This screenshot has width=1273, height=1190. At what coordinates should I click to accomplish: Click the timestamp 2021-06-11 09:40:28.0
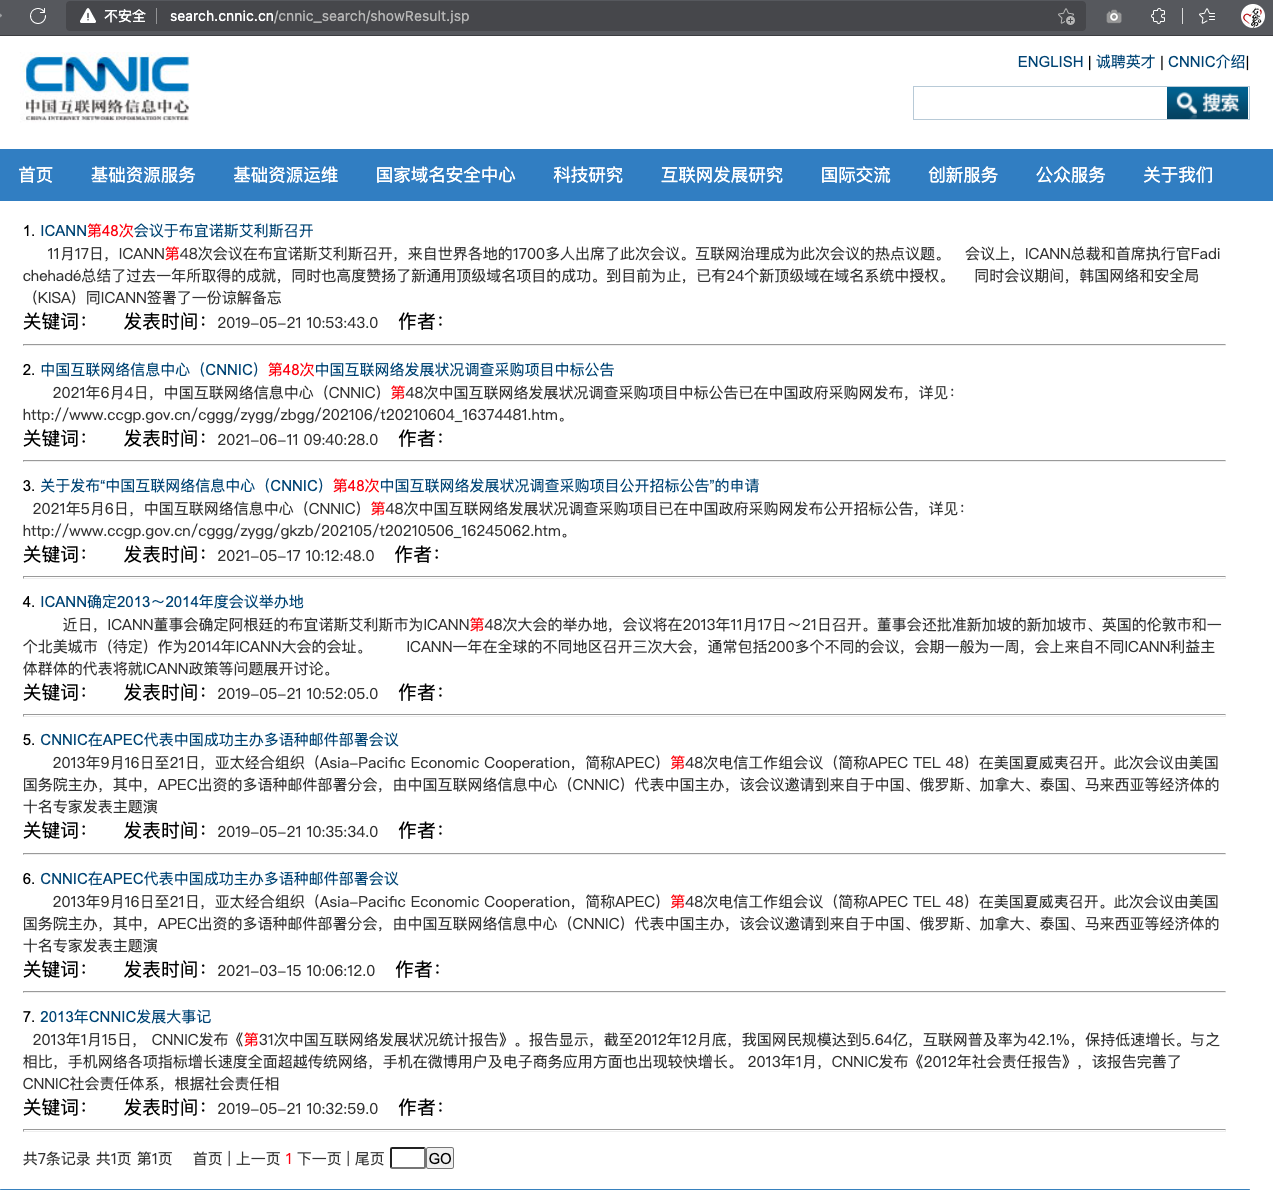point(298,440)
